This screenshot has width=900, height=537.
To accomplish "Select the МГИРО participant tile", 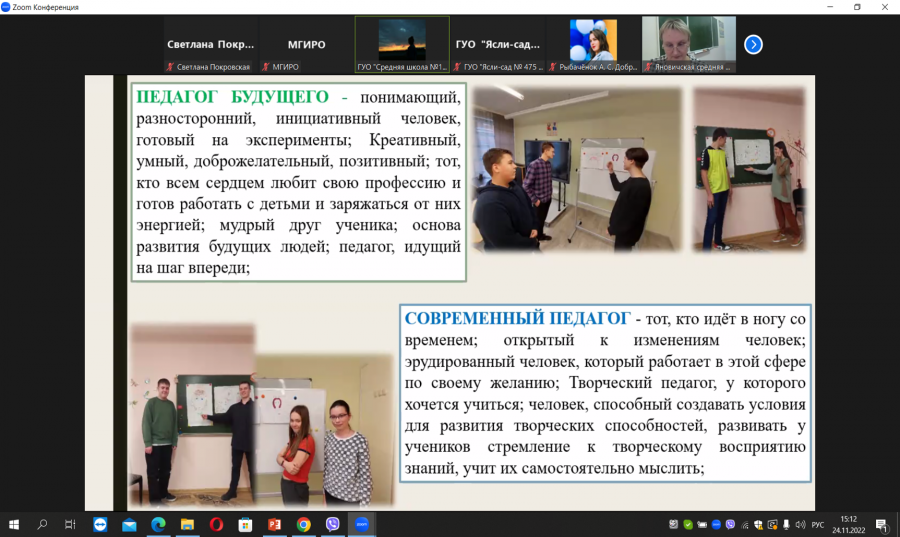I will pyautogui.click(x=306, y=45).
